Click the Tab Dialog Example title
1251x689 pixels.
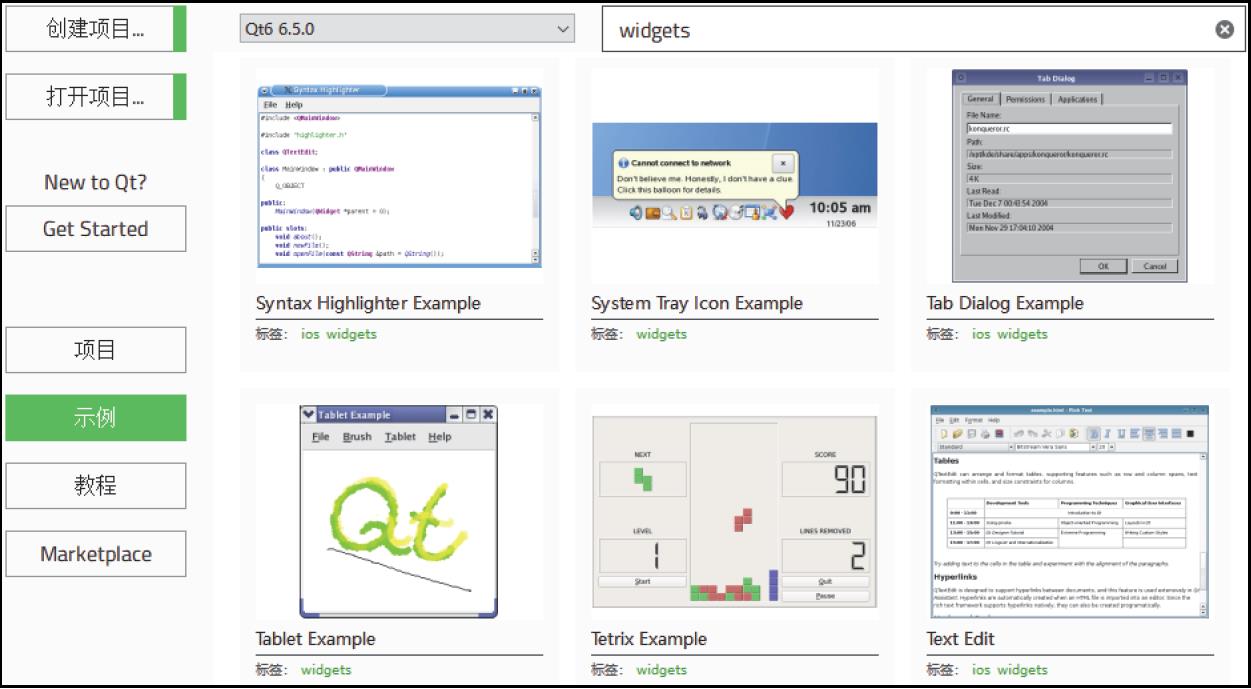1005,303
